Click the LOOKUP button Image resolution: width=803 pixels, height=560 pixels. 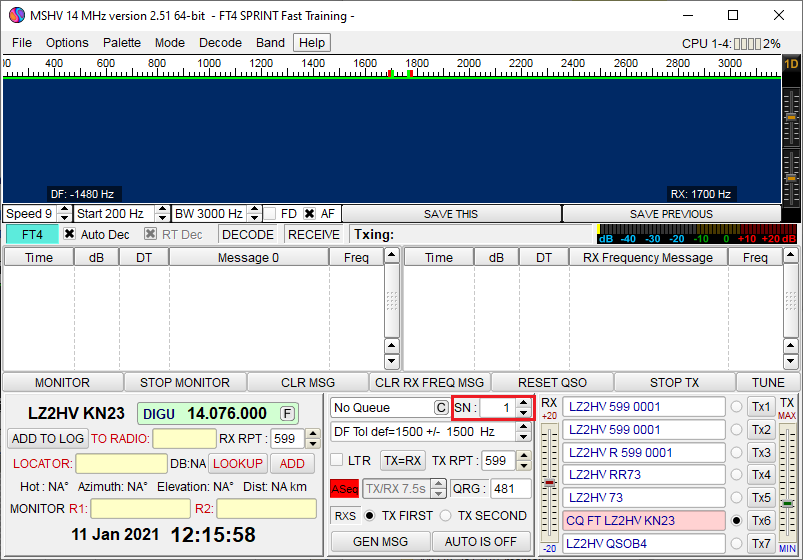tap(238, 464)
